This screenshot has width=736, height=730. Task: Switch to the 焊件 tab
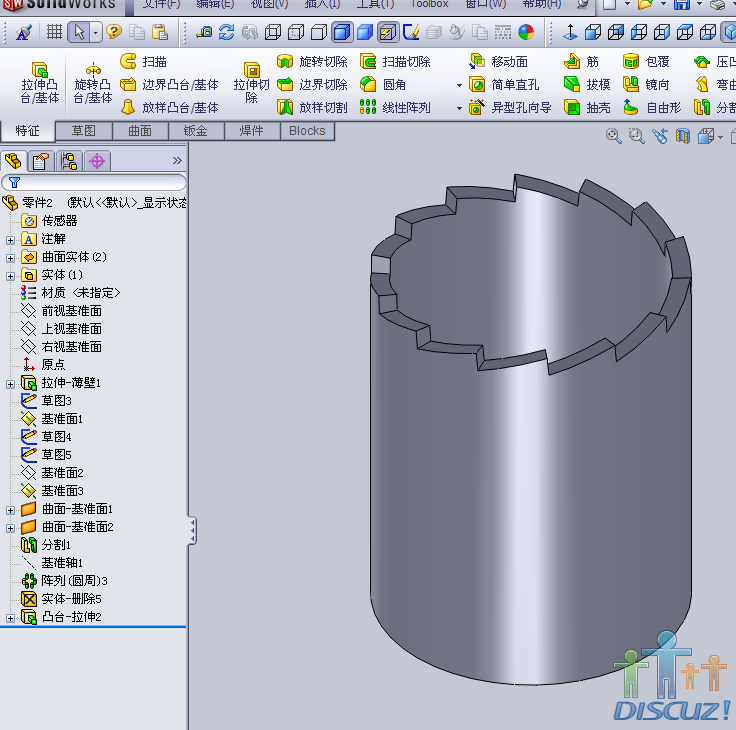252,131
